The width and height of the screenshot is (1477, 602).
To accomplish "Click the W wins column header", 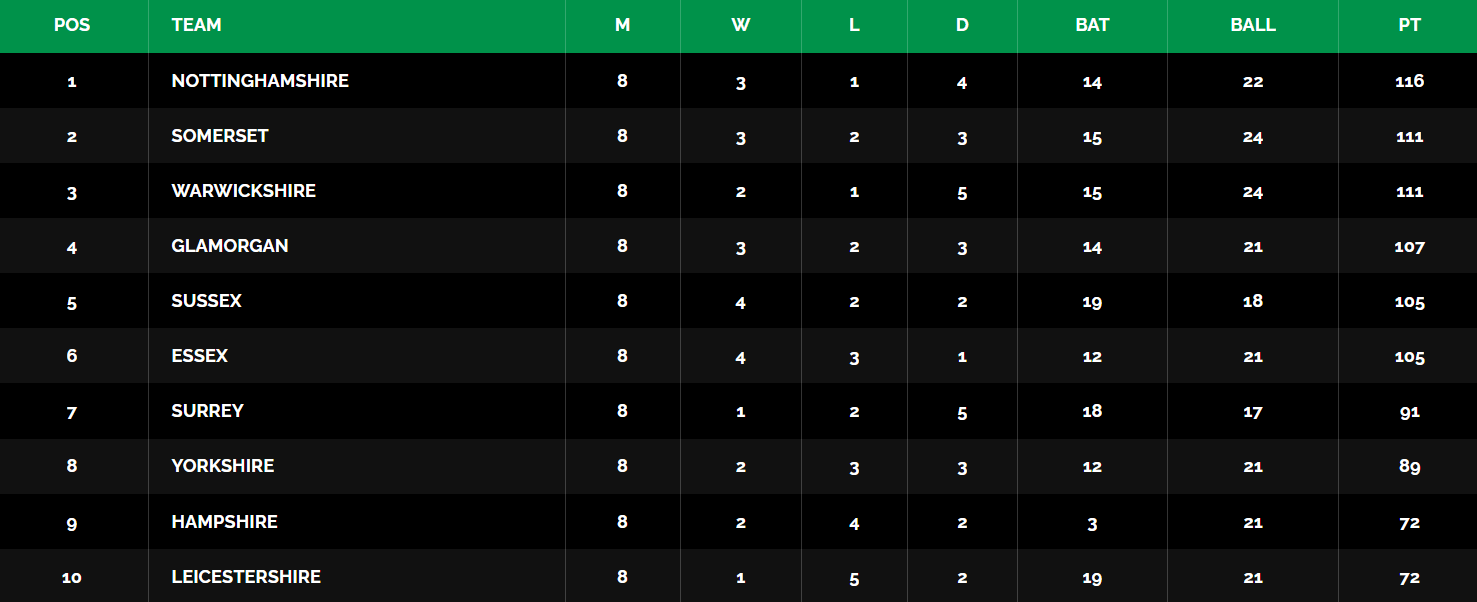I will pos(740,25).
